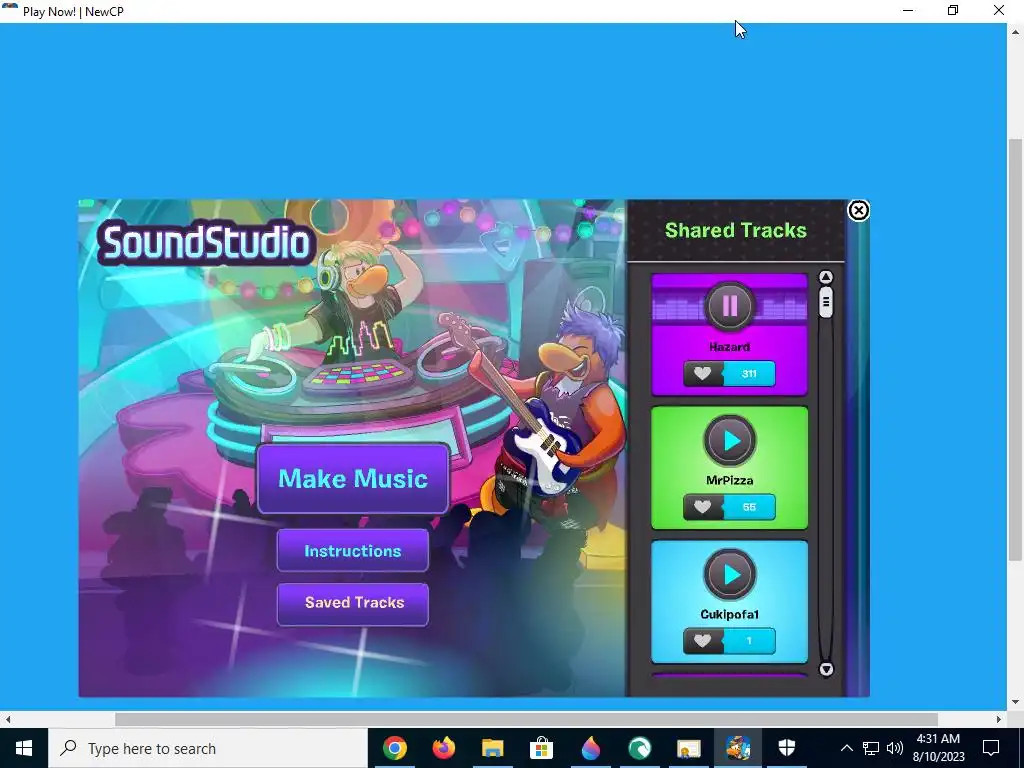The image size is (1024, 768).
Task: Click the MrPizza track name
Action: (x=729, y=480)
